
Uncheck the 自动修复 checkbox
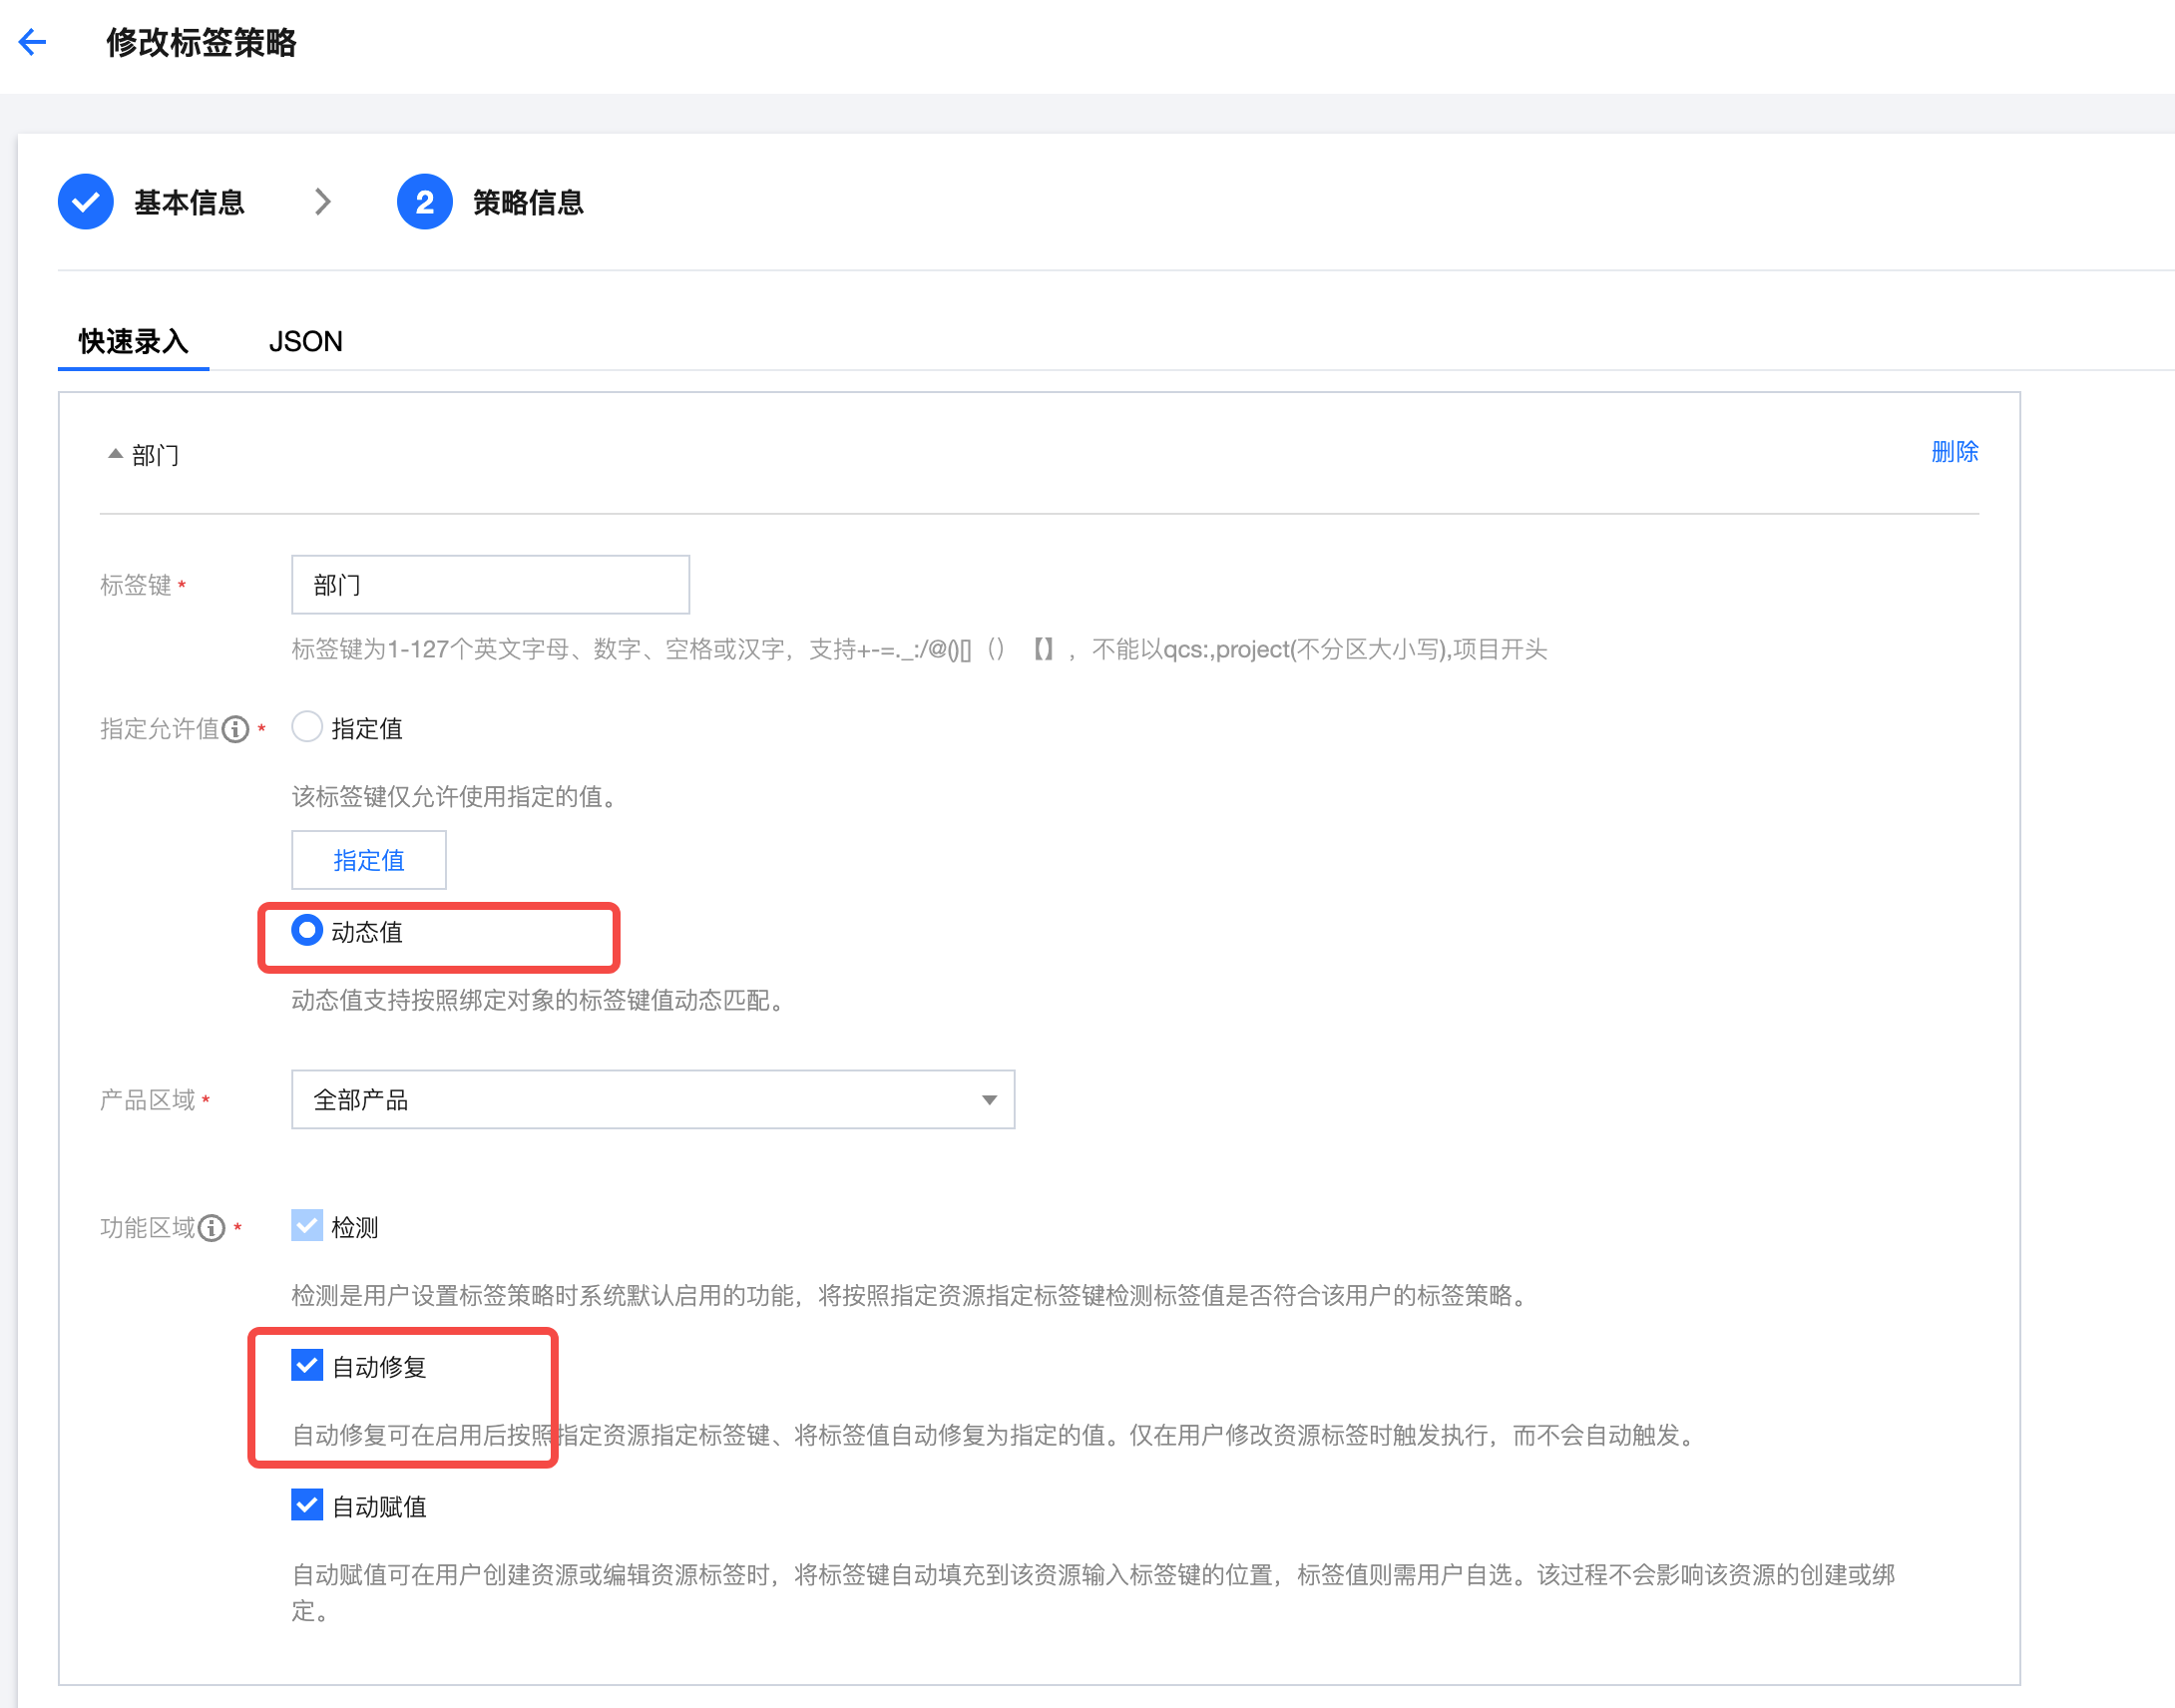coord(307,1365)
